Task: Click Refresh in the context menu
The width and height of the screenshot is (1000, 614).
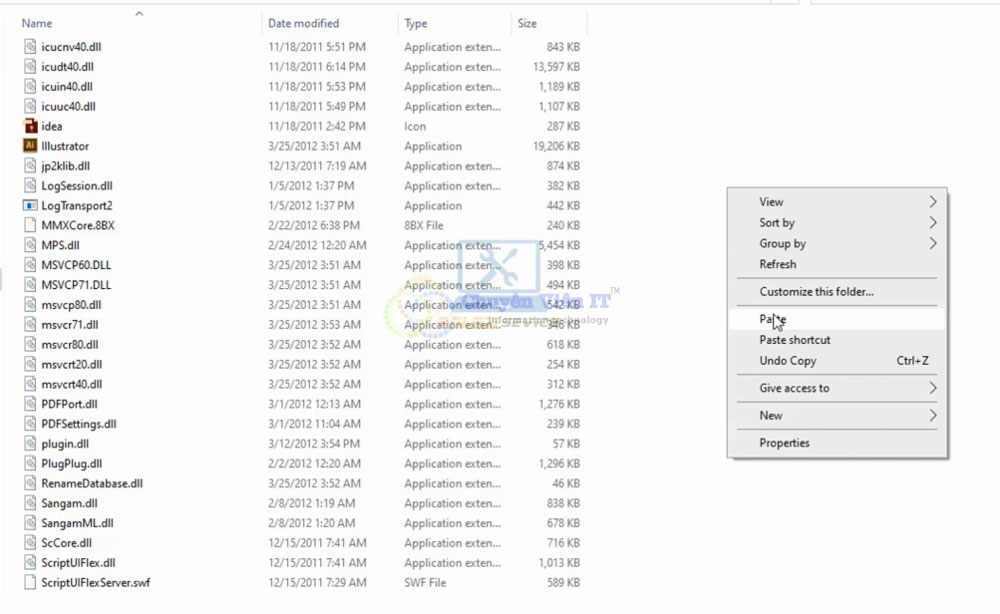Action: point(777,264)
